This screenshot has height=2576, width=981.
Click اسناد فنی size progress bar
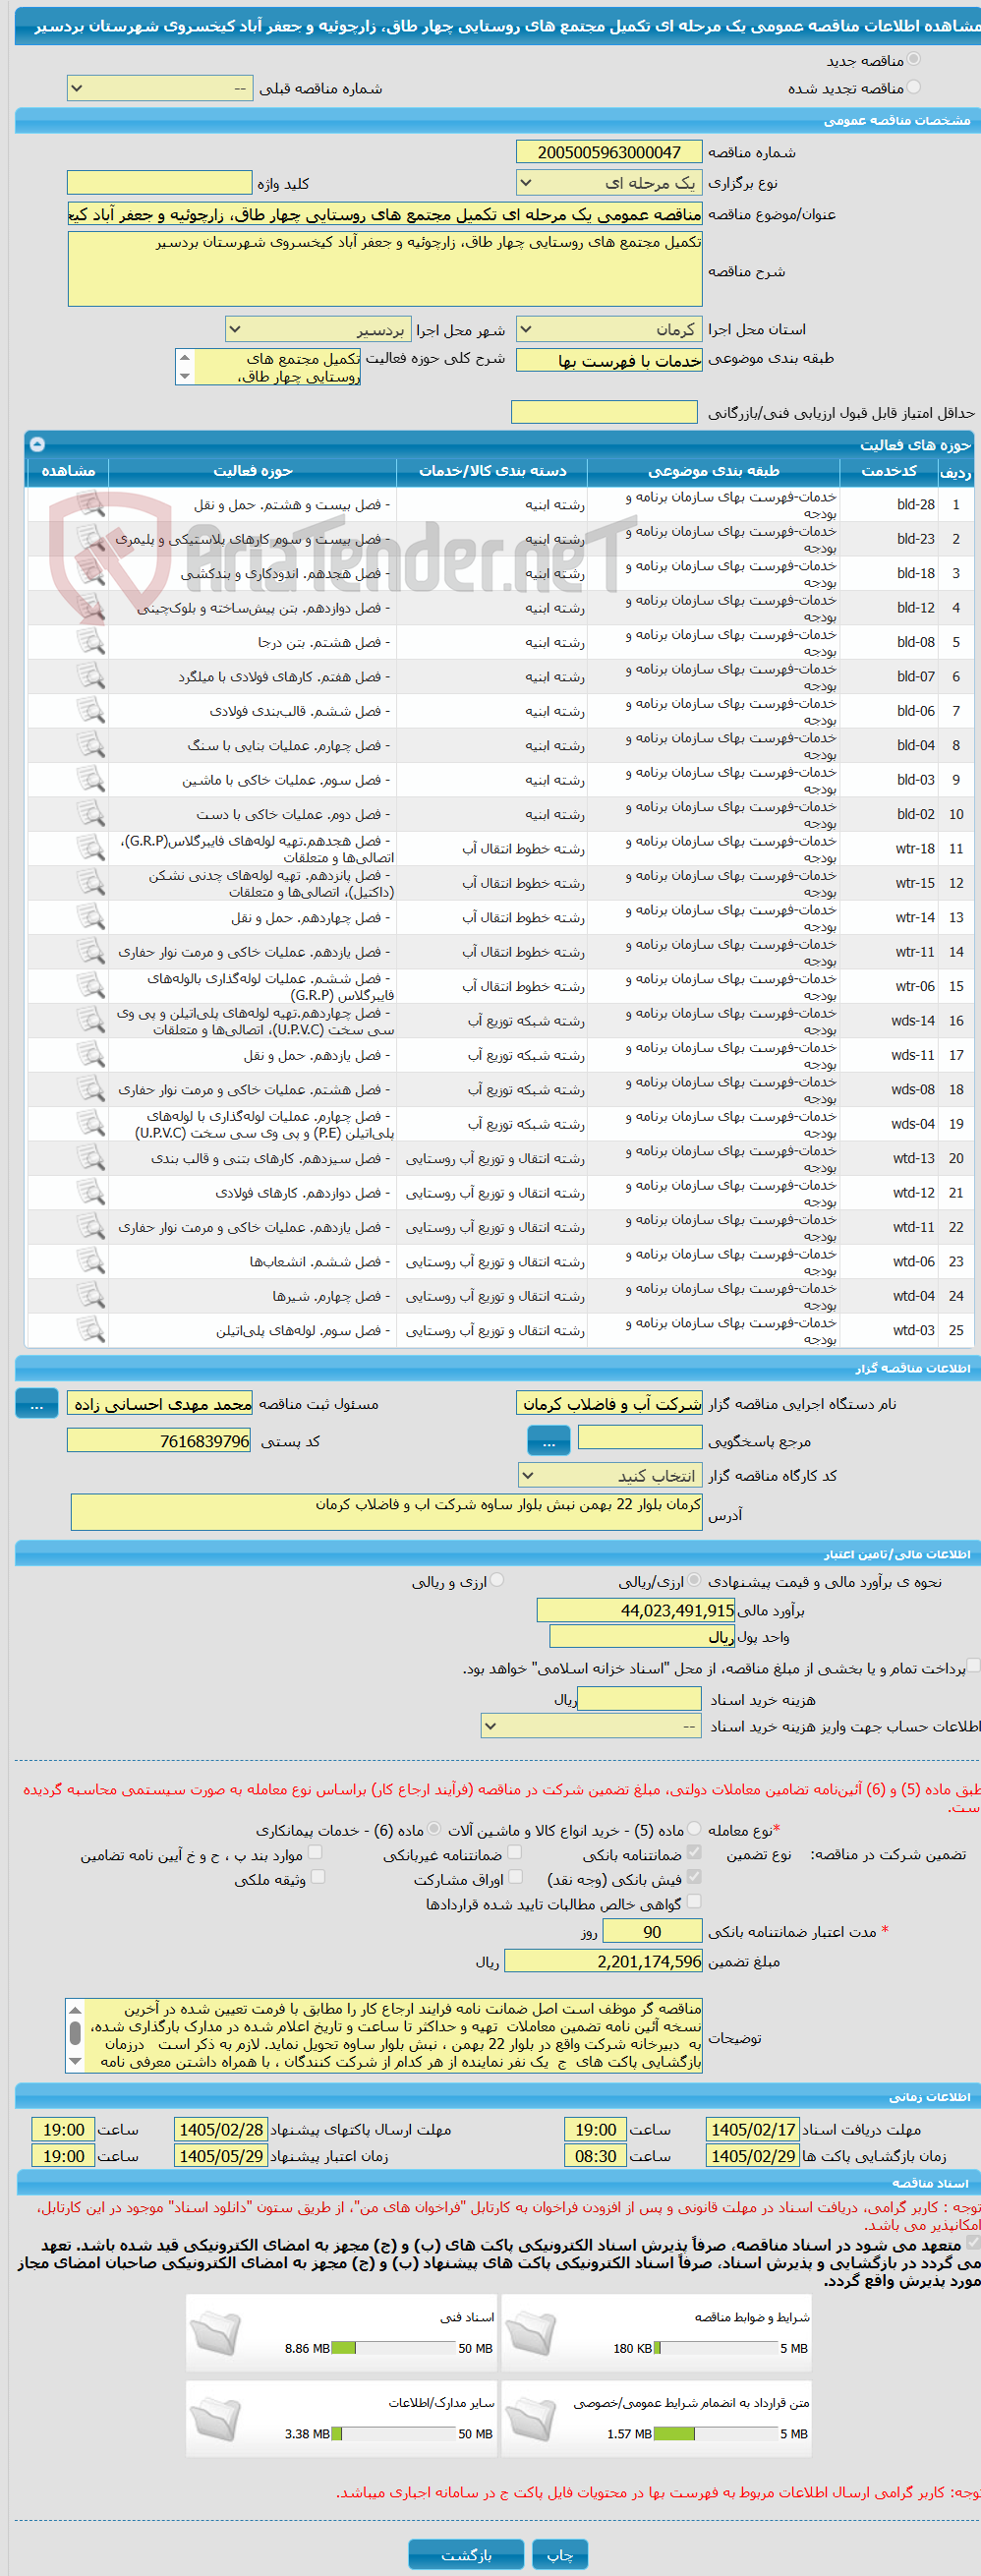pos(393,2348)
